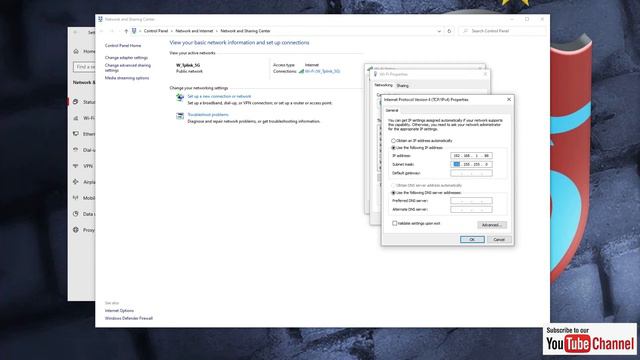Click Data usage icon in Settings sidebar
The image size is (640, 360).
point(76,214)
